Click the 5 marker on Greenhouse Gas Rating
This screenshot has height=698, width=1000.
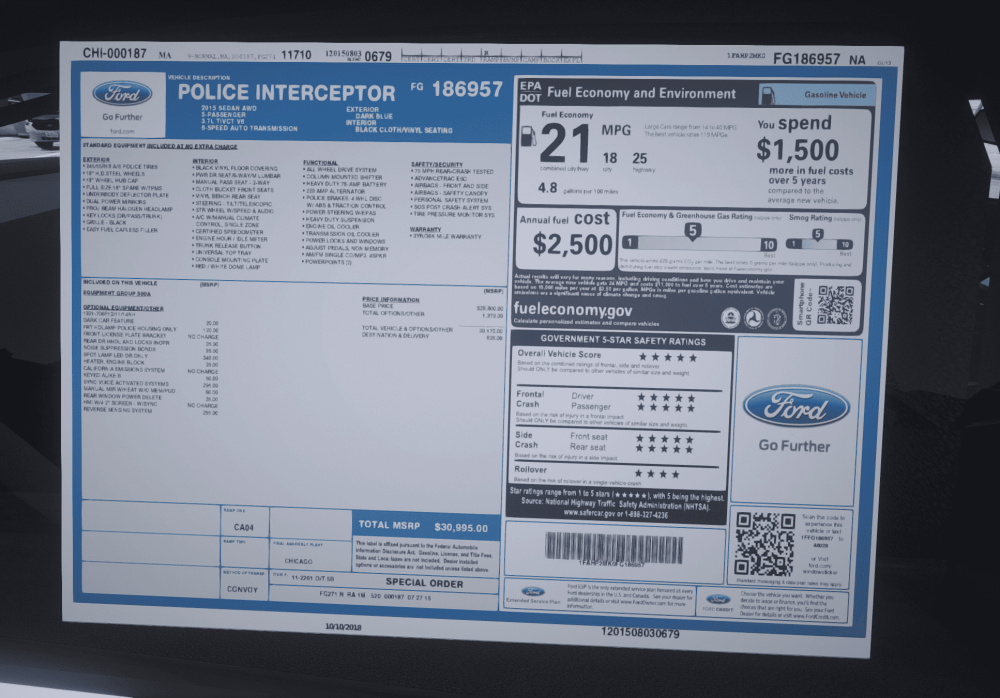pyautogui.click(x=693, y=230)
